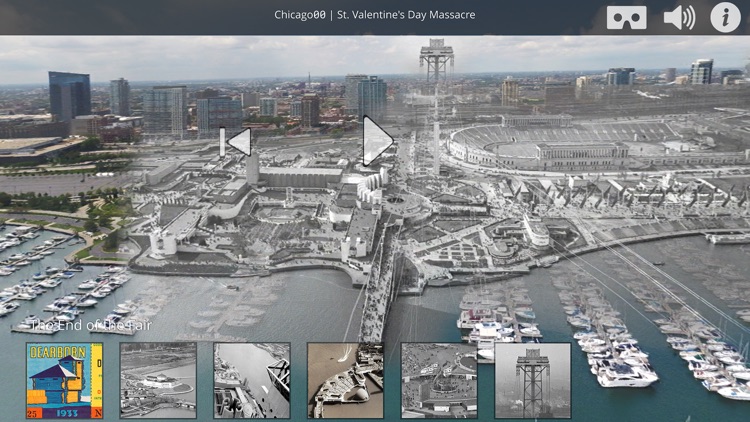Advance to next scene with right arrow
Image resolution: width=750 pixels, height=422 pixels.
tap(378, 141)
